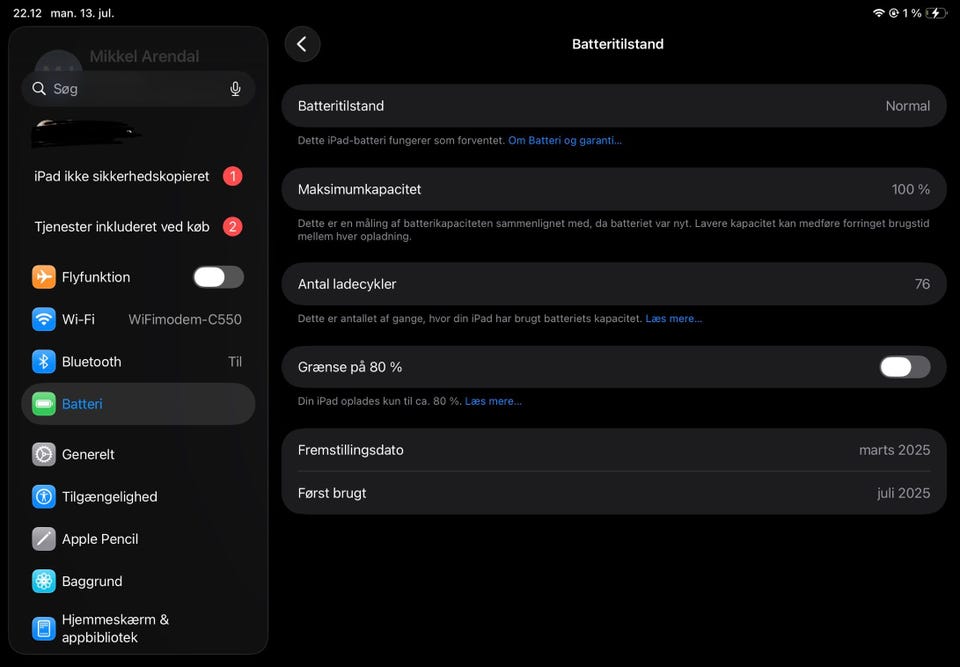The width and height of the screenshot is (960, 667).
Task: Tap the battery charging status indicator
Action: tap(936, 13)
